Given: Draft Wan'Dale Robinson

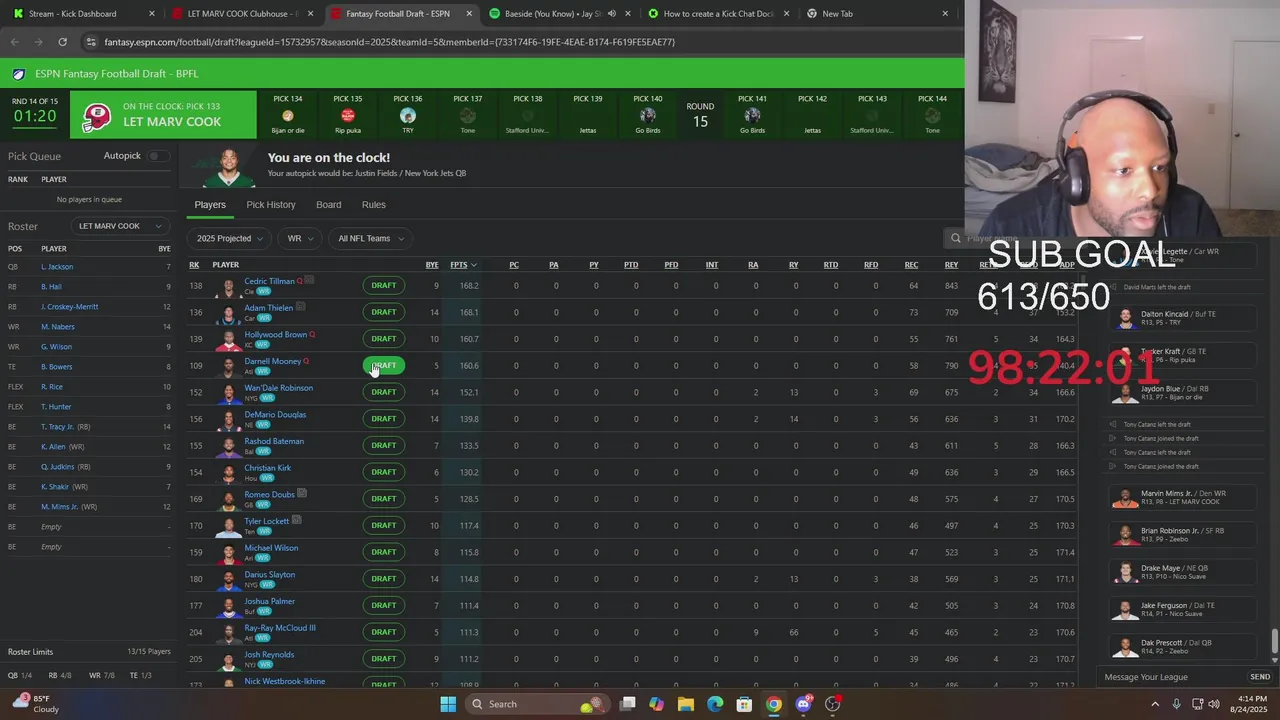Looking at the screenshot, I should click(384, 392).
